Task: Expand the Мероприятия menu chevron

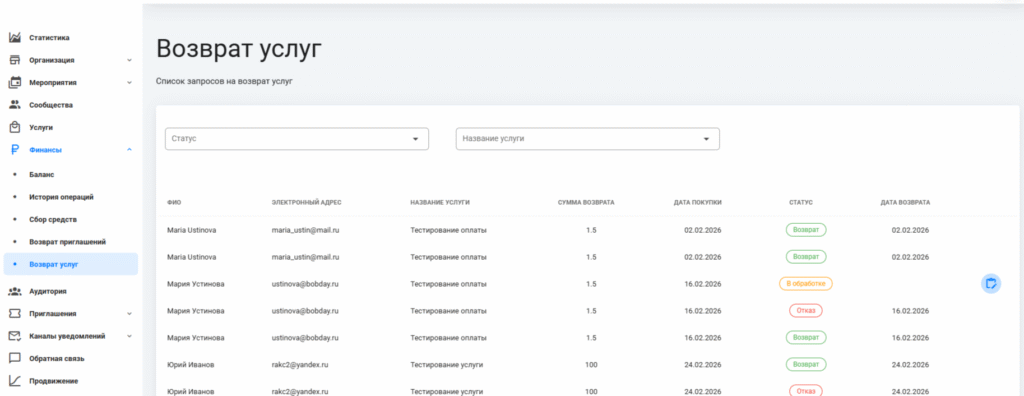Action: (x=129, y=83)
